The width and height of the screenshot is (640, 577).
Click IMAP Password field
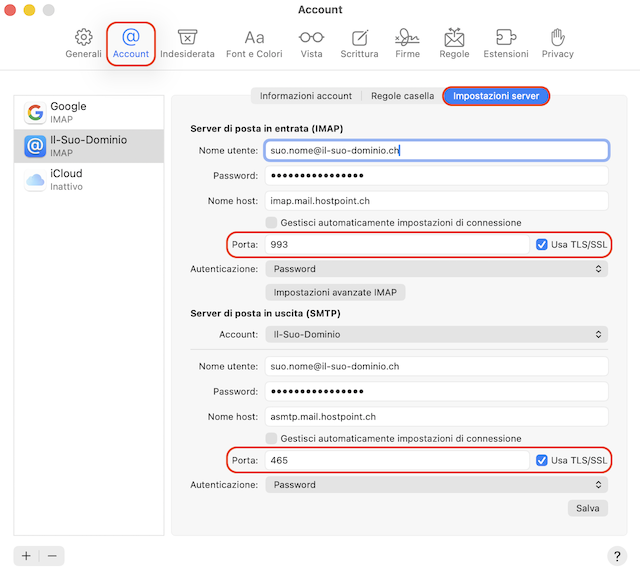coord(436,175)
